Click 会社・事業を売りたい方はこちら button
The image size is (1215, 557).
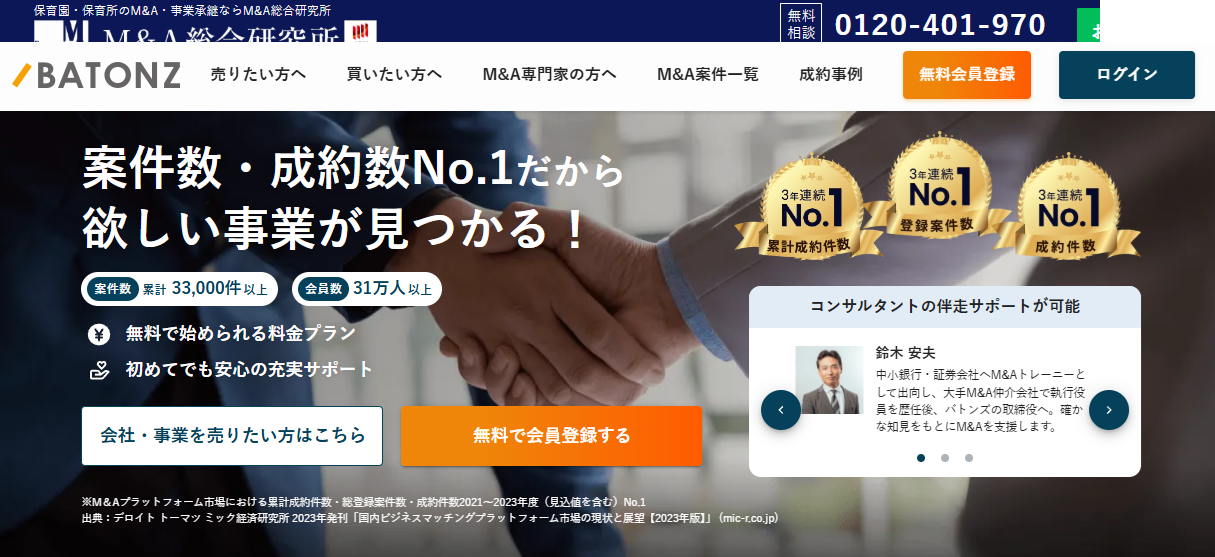coord(232,436)
